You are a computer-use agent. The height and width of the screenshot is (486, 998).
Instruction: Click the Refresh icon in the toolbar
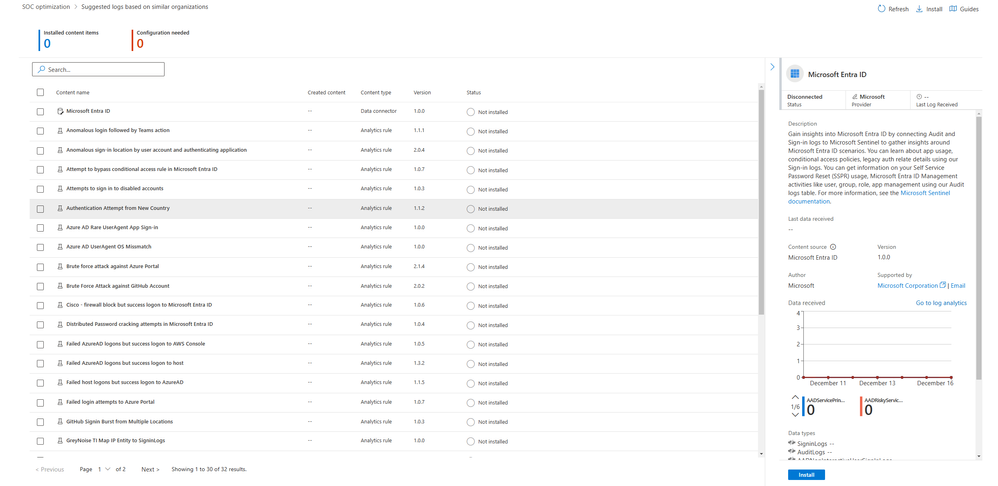(881, 9)
